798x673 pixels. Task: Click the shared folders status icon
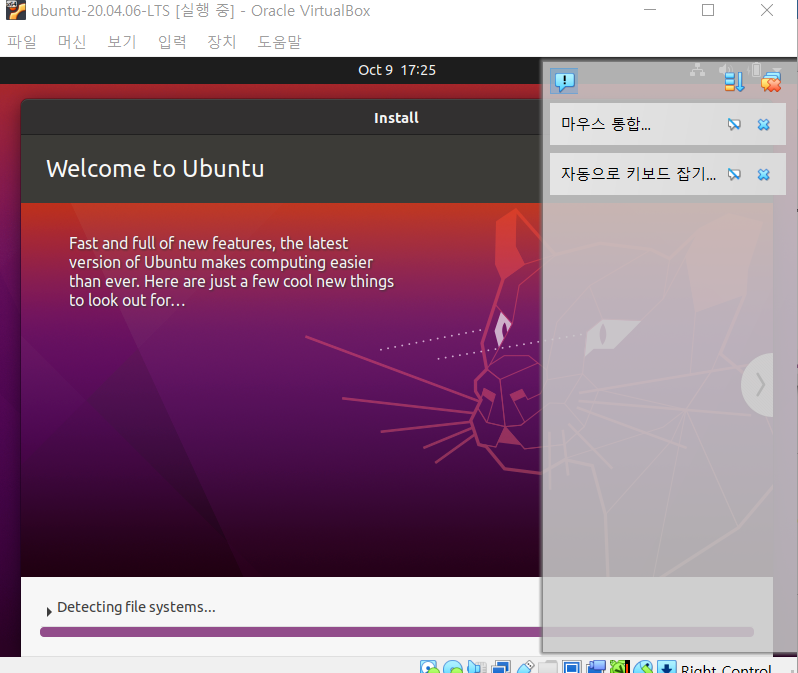[x=548, y=667]
